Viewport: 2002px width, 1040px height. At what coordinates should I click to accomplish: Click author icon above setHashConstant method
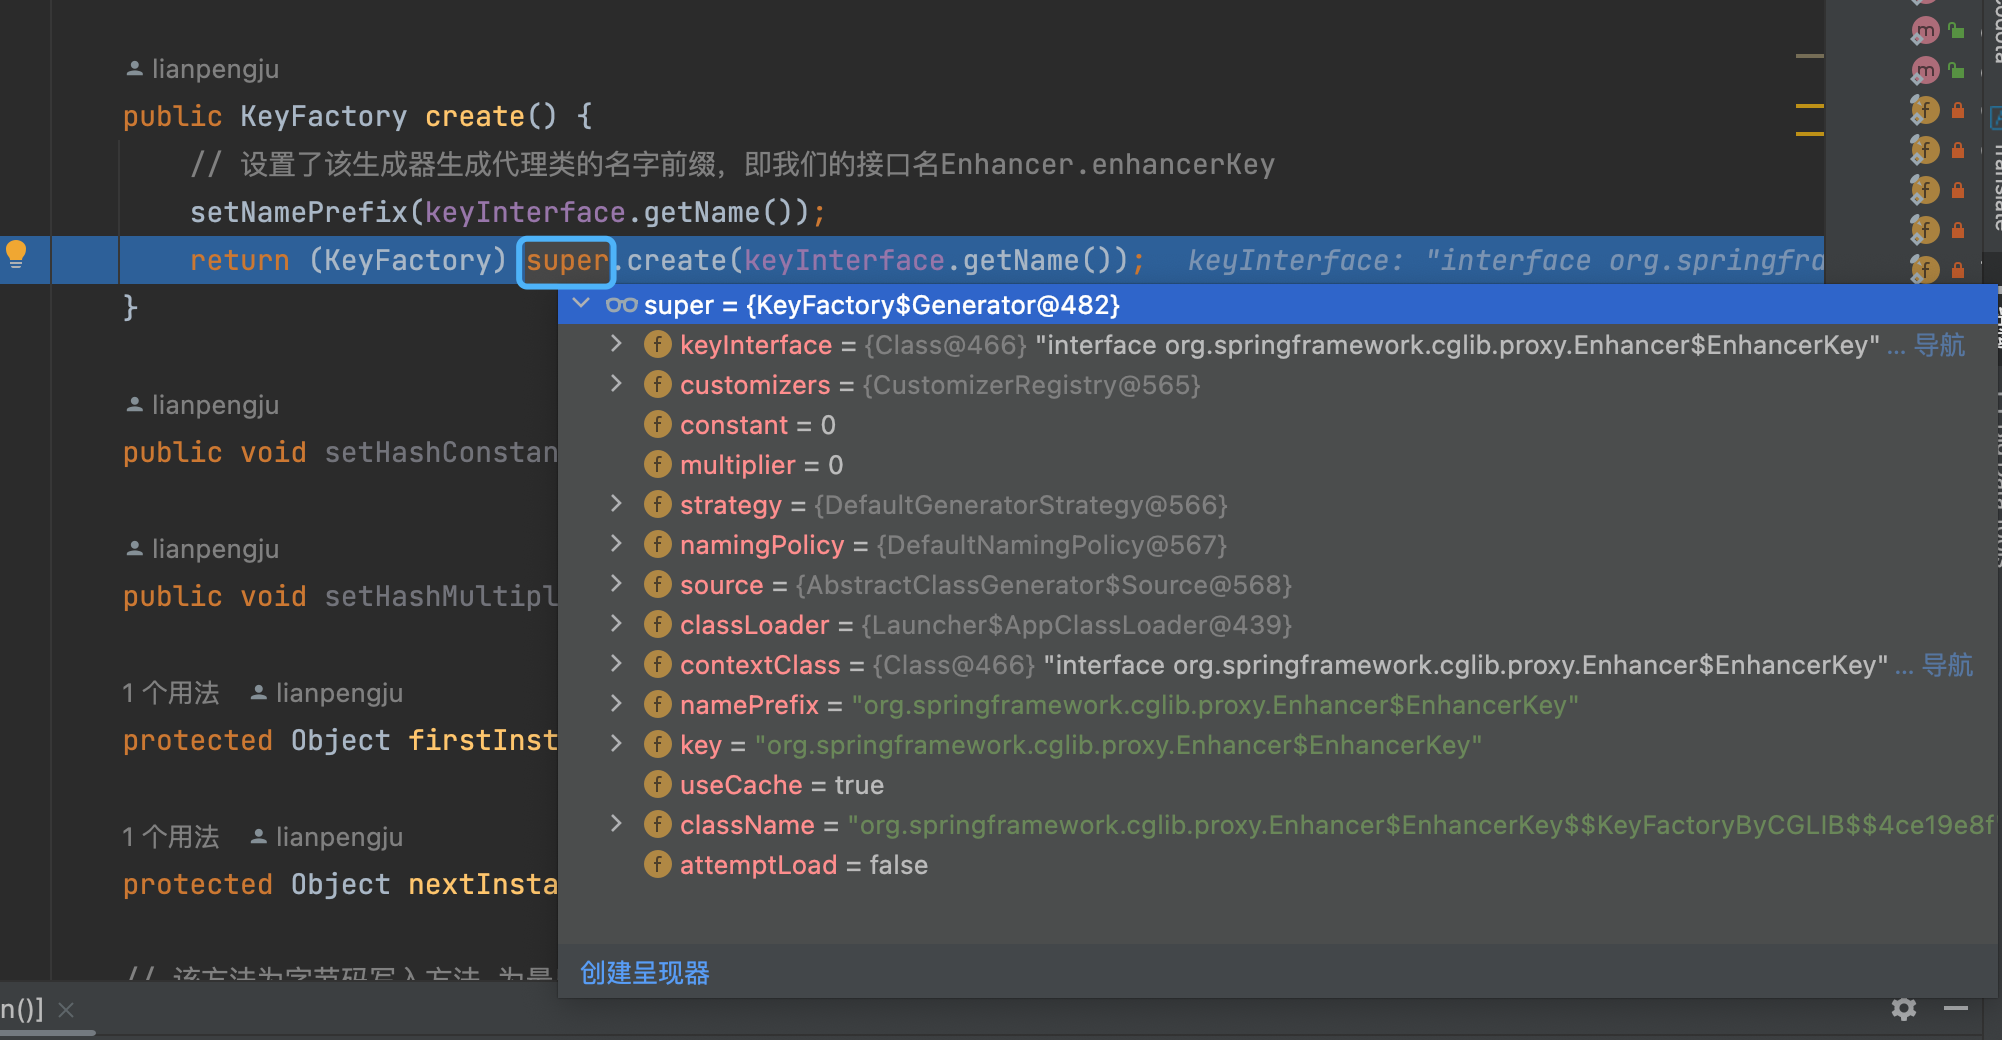pos(134,405)
